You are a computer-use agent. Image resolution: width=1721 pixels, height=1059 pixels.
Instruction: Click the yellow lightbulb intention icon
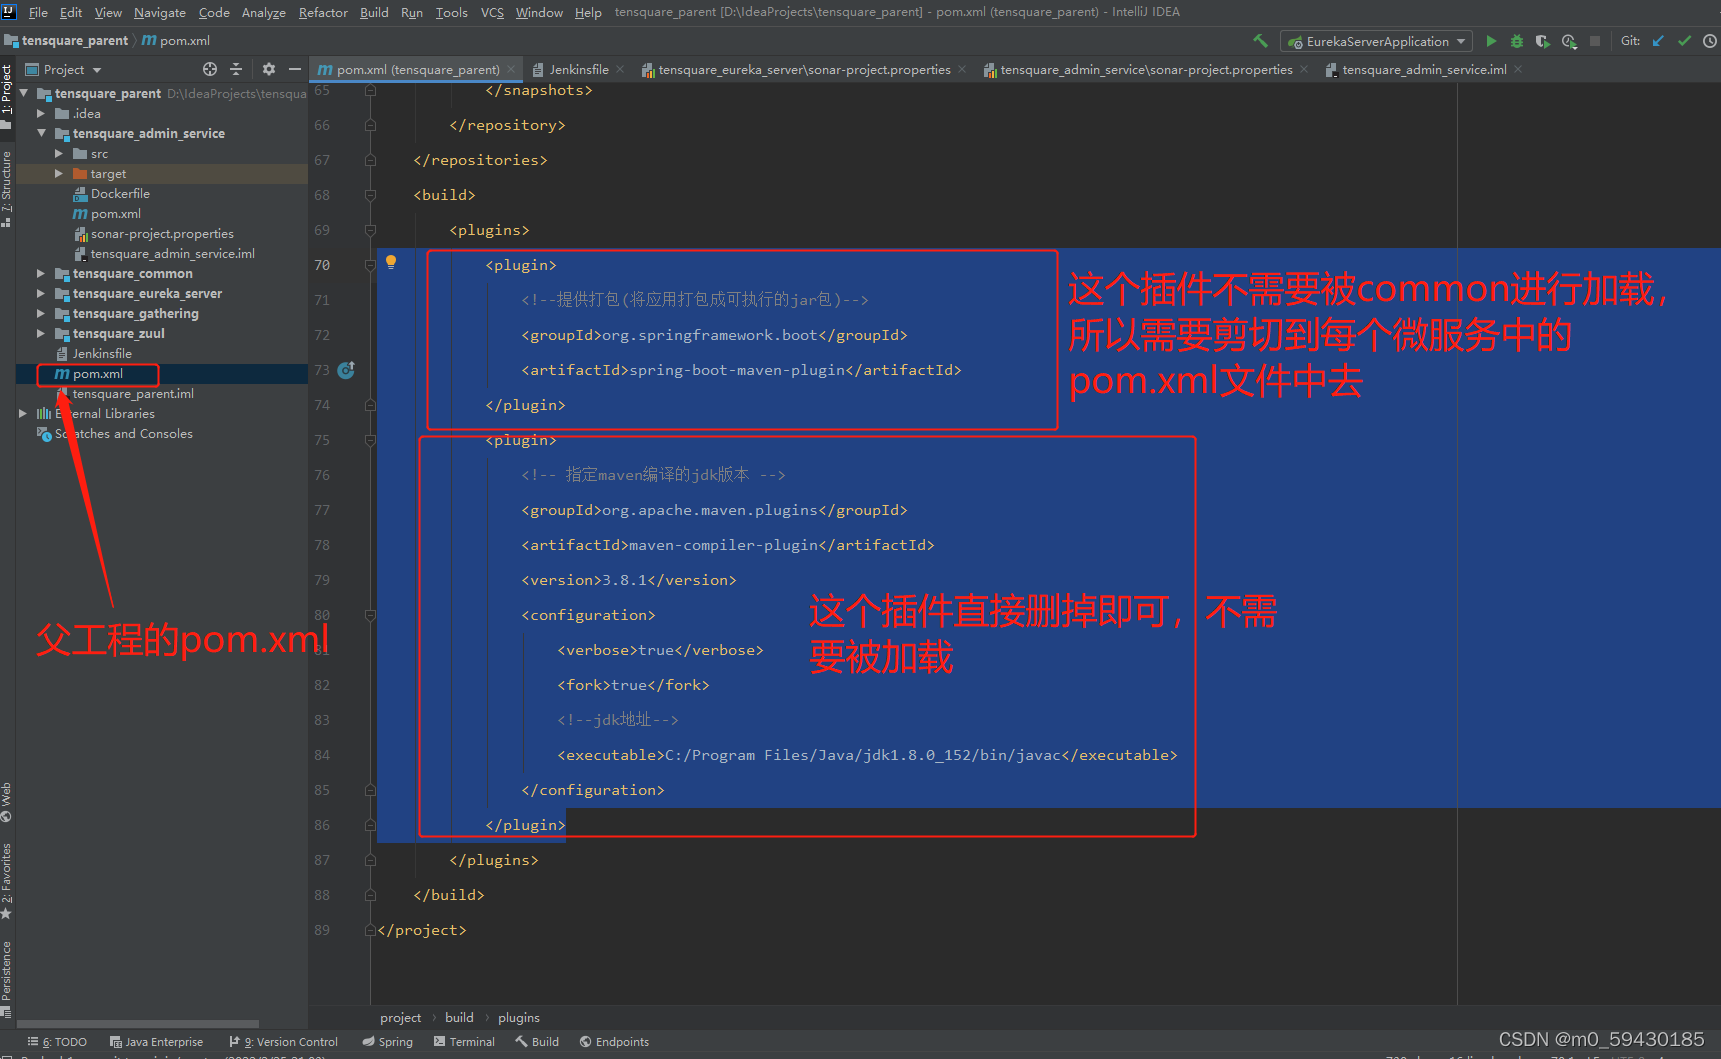(x=391, y=262)
